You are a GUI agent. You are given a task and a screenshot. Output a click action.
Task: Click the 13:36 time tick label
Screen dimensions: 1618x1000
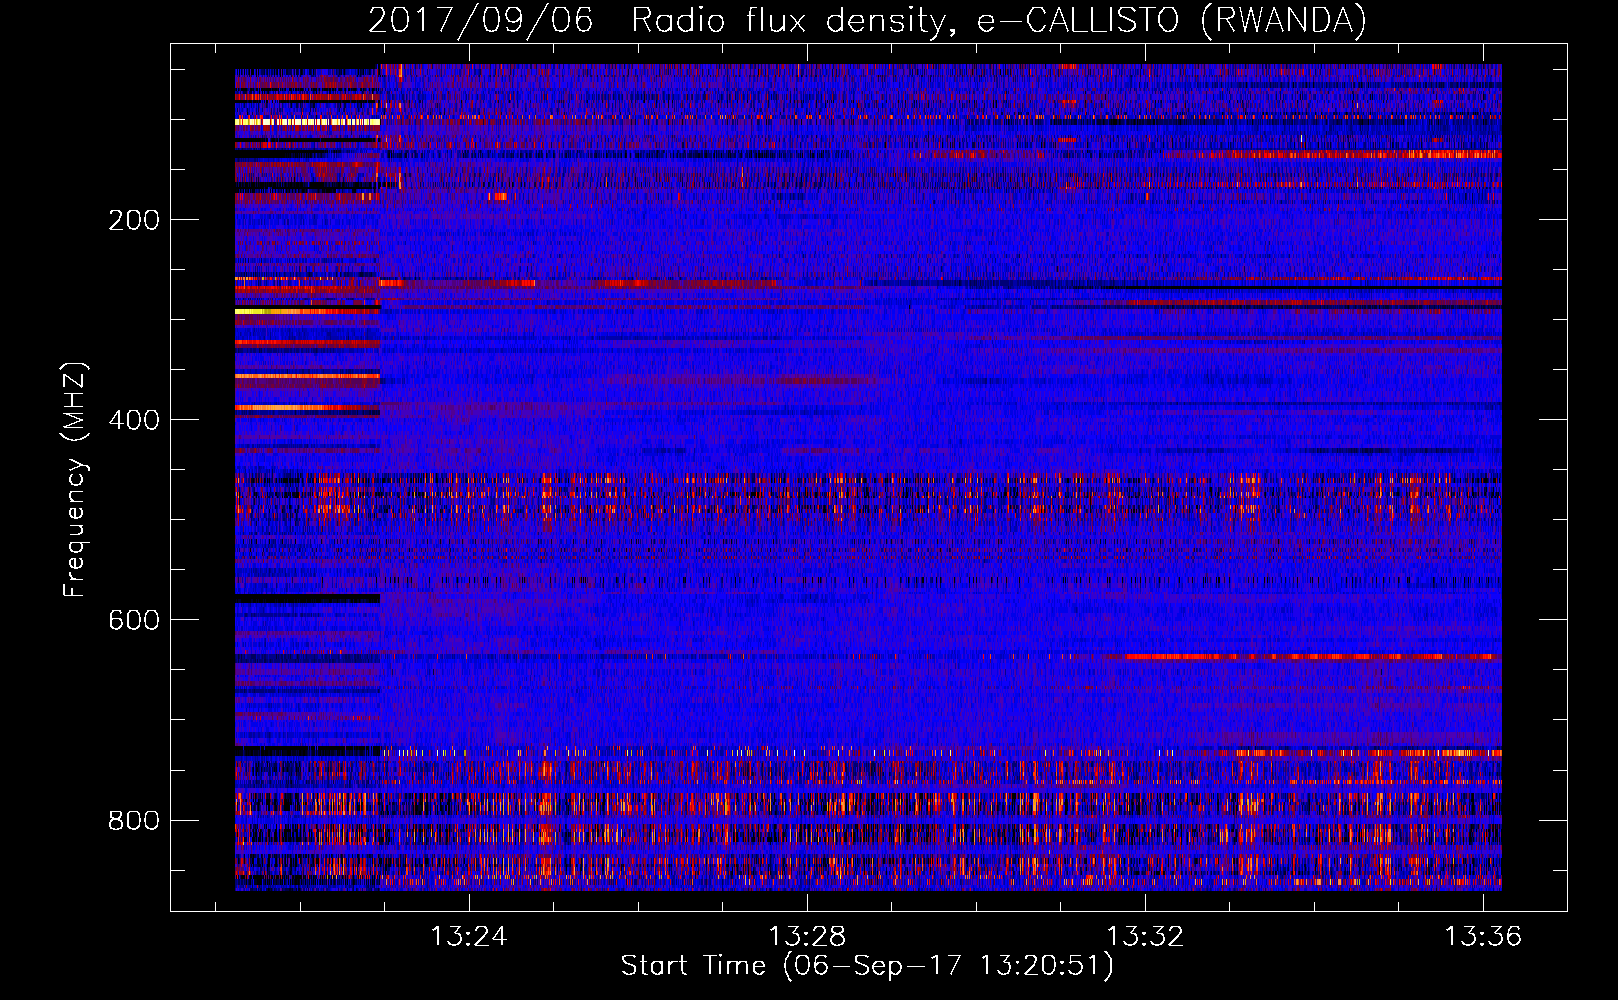tap(1483, 936)
